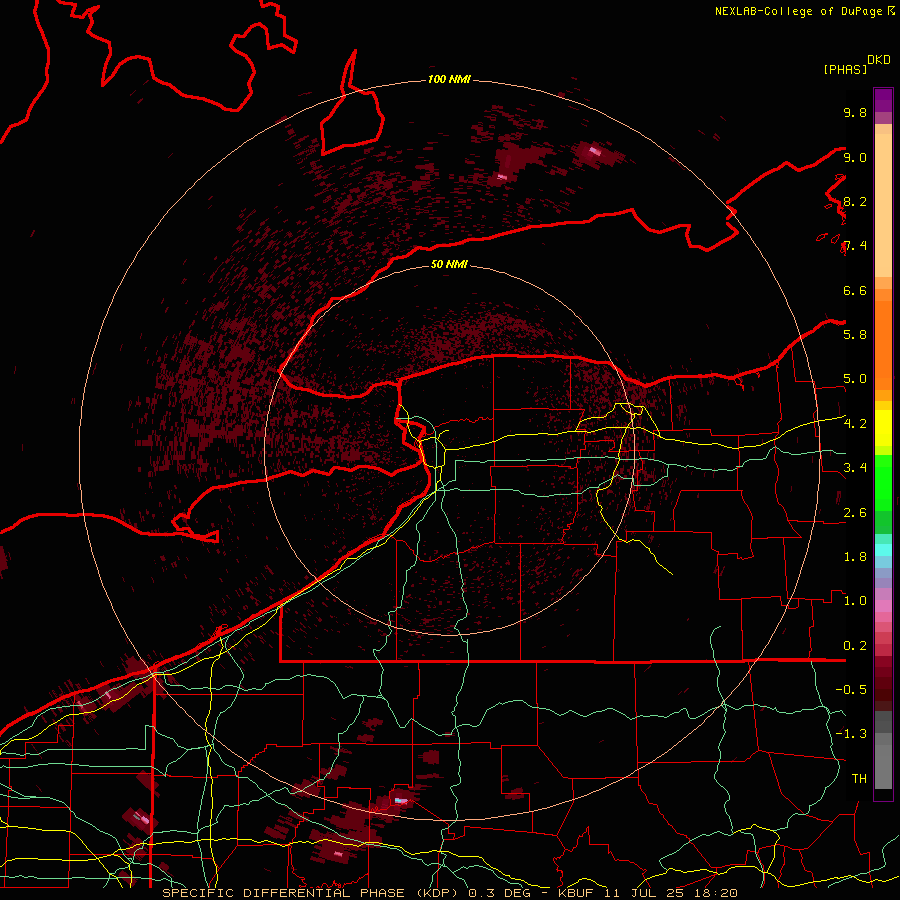Screen dimensions: 900x900
Task: Click the 5.0 color scale value
Action: tap(855, 379)
